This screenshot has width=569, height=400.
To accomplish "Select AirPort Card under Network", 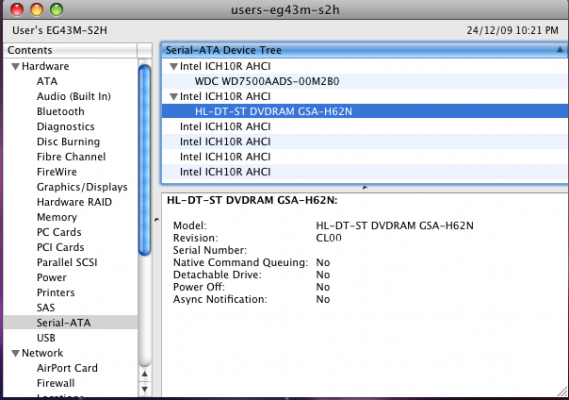I will pos(67,368).
